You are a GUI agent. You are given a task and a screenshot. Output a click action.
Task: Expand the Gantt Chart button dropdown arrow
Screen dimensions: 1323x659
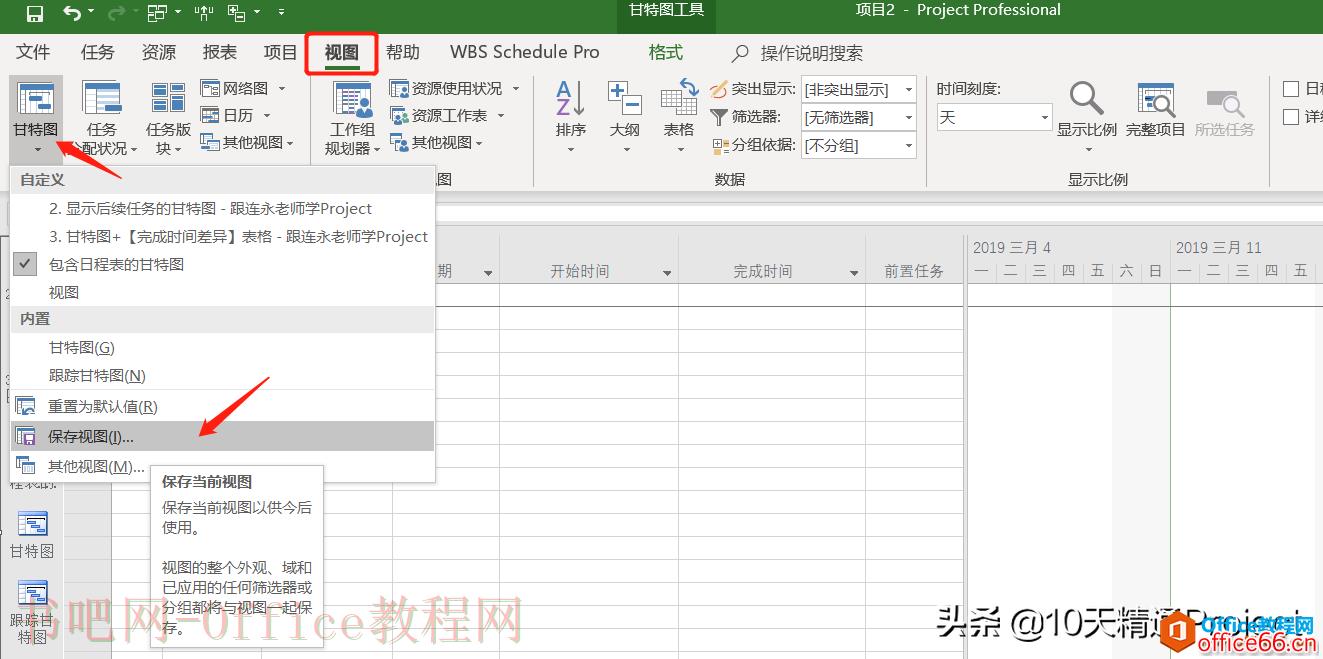click(x=36, y=150)
